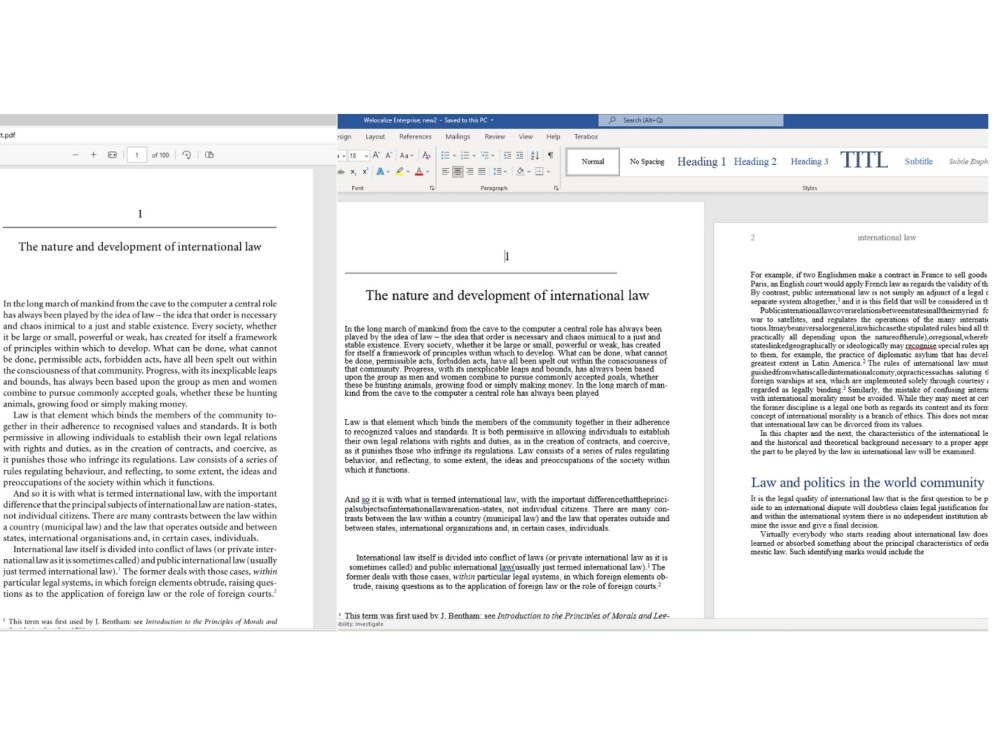Edit the PDF page number field
The width and height of the screenshot is (1000, 750).
(136, 155)
